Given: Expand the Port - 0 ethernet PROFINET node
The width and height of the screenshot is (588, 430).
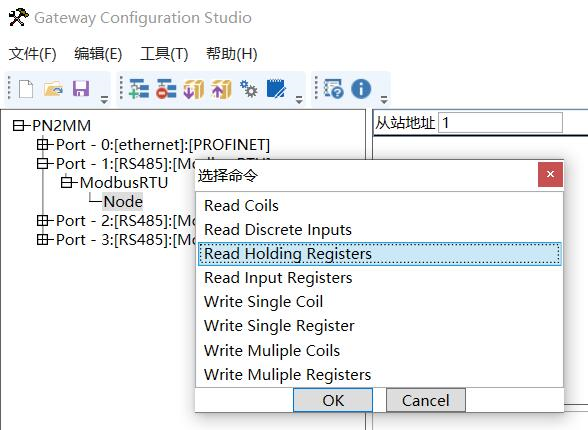Looking at the screenshot, I should tap(42, 144).
